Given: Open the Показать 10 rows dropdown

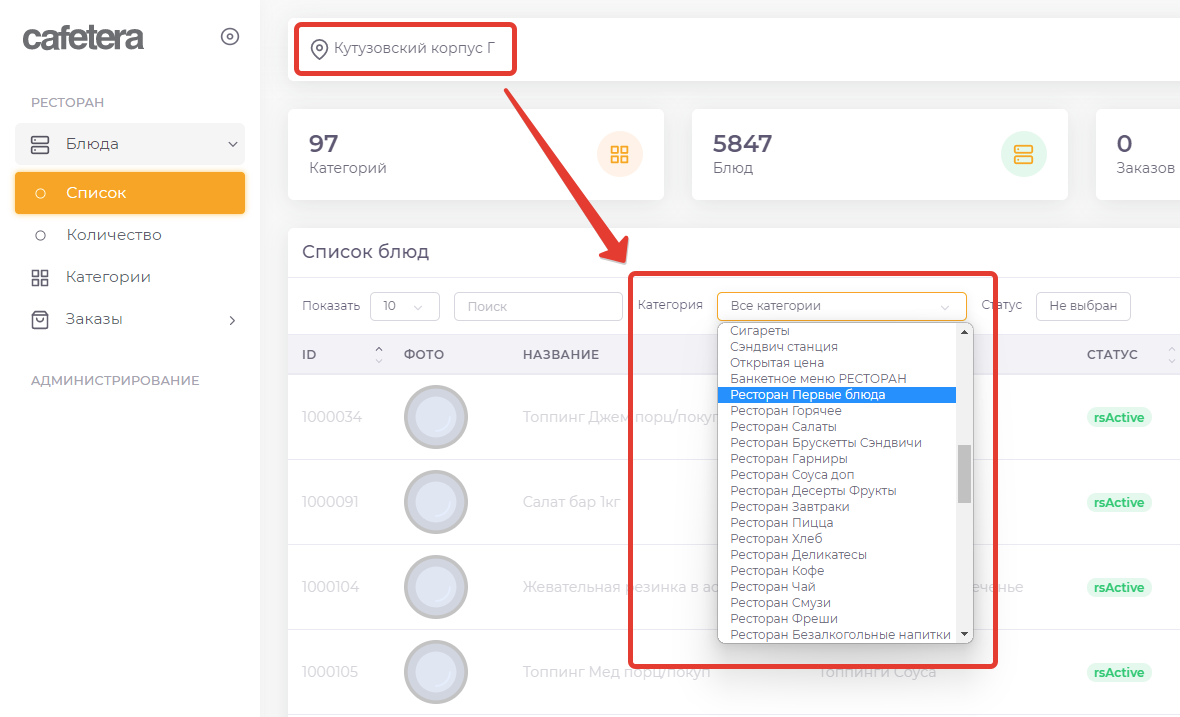Looking at the screenshot, I should pyautogui.click(x=404, y=306).
